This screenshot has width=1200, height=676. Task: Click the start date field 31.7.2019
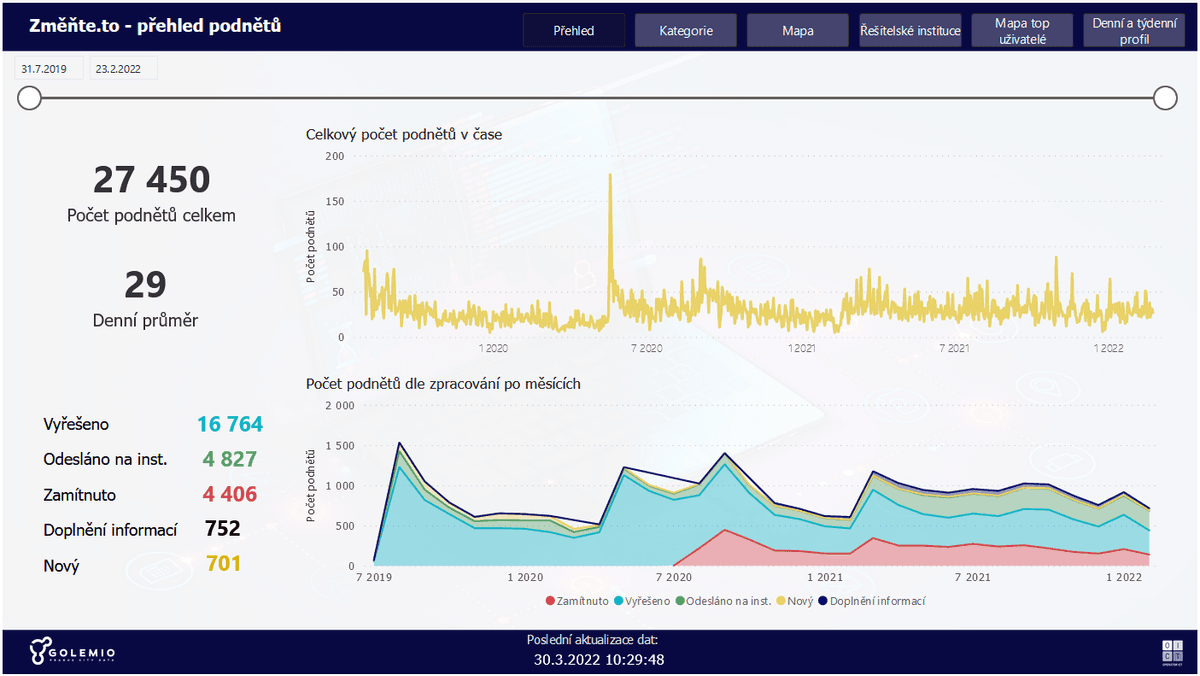pyautogui.click(x=49, y=69)
